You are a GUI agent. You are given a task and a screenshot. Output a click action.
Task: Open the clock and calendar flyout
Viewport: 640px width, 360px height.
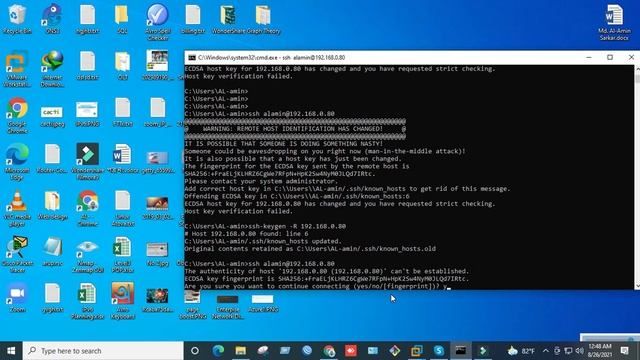coord(600,351)
